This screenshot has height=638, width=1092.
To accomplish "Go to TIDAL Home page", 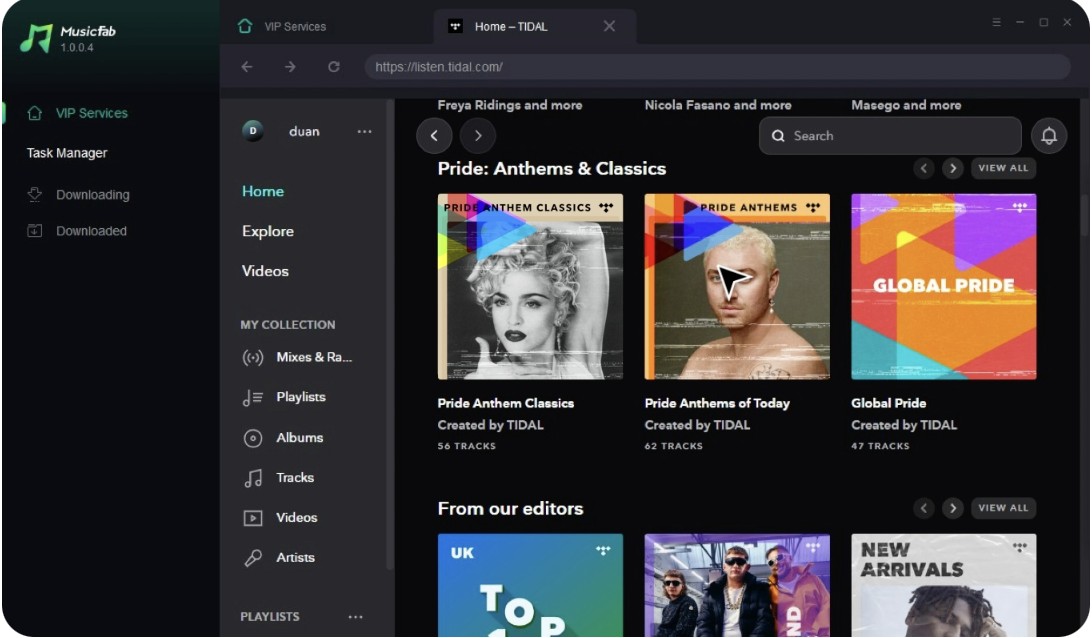I will coord(263,191).
